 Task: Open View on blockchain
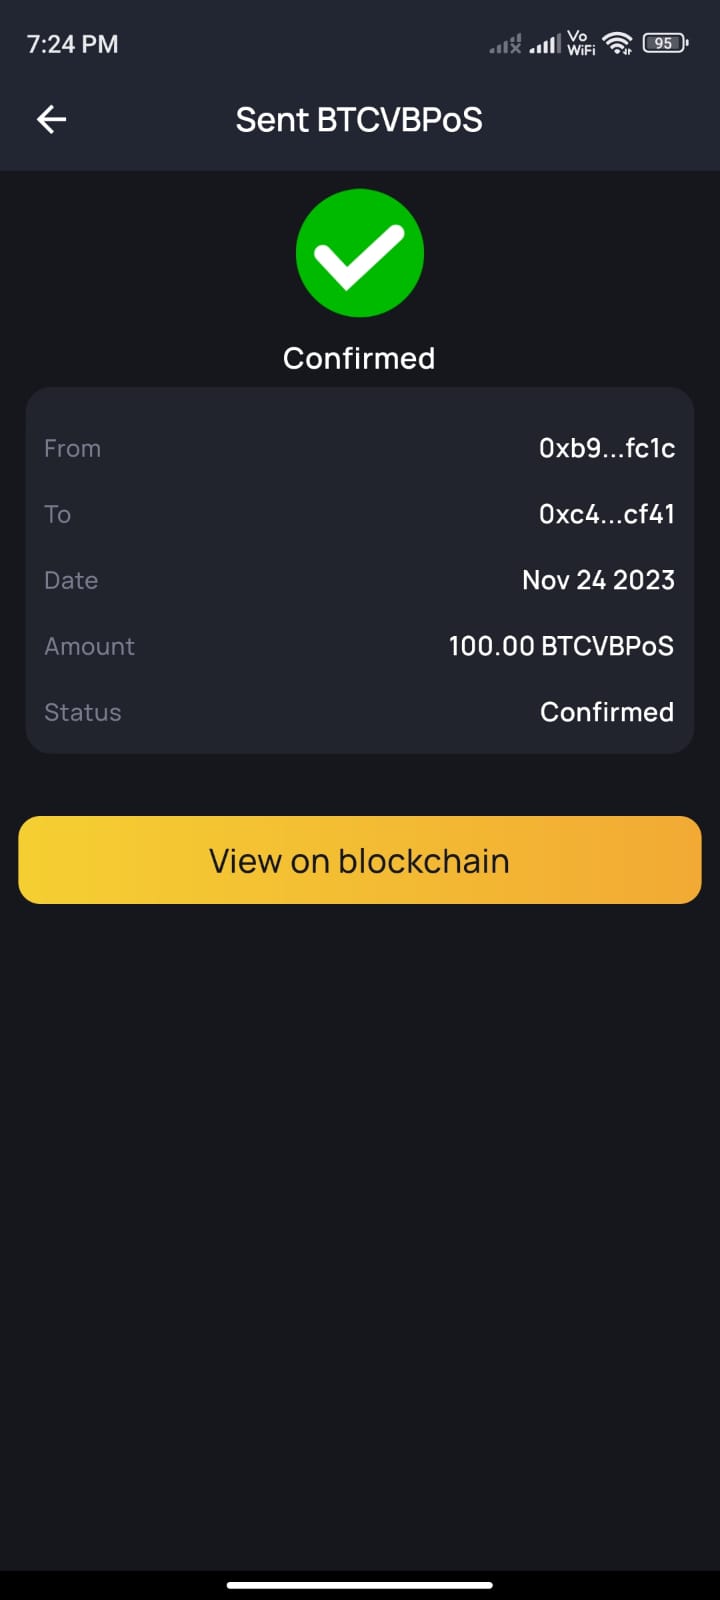360,860
